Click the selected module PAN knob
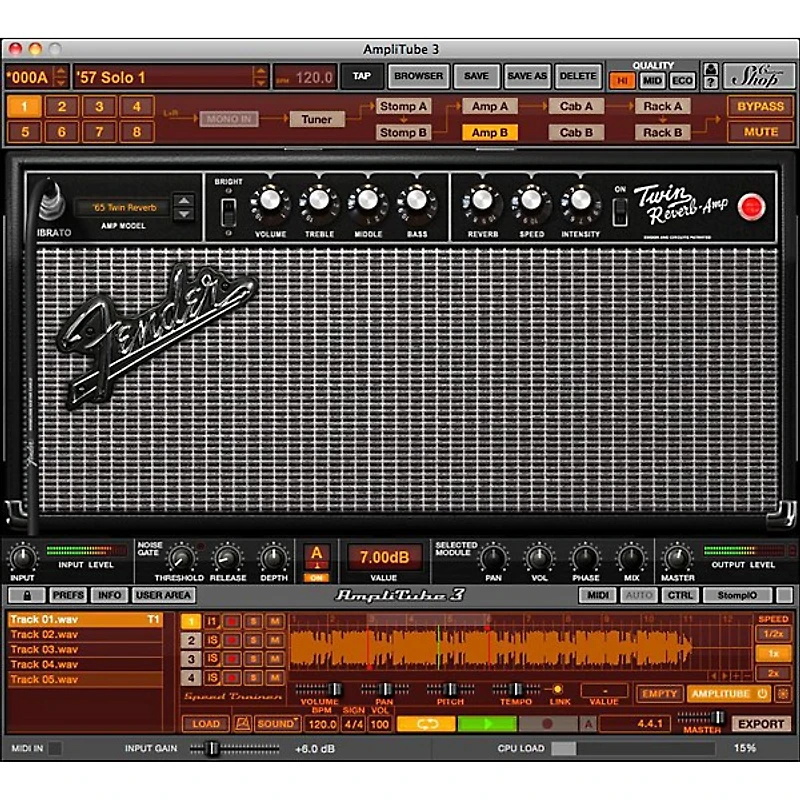The width and height of the screenshot is (800, 800). point(493,558)
